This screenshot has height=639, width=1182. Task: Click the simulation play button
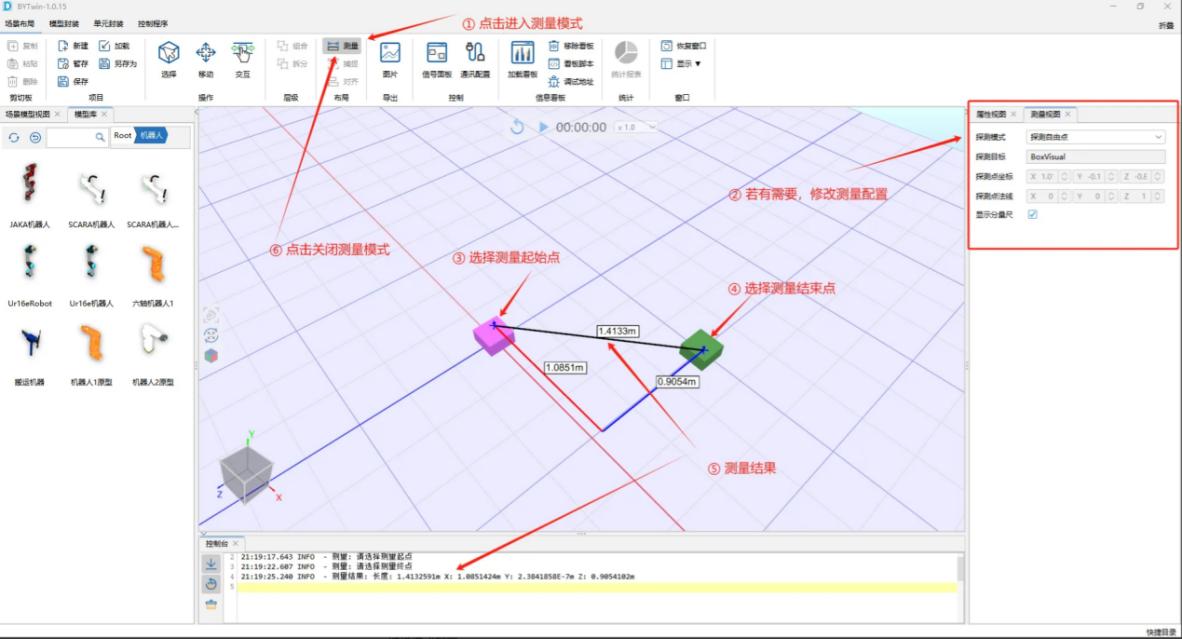[x=543, y=127]
